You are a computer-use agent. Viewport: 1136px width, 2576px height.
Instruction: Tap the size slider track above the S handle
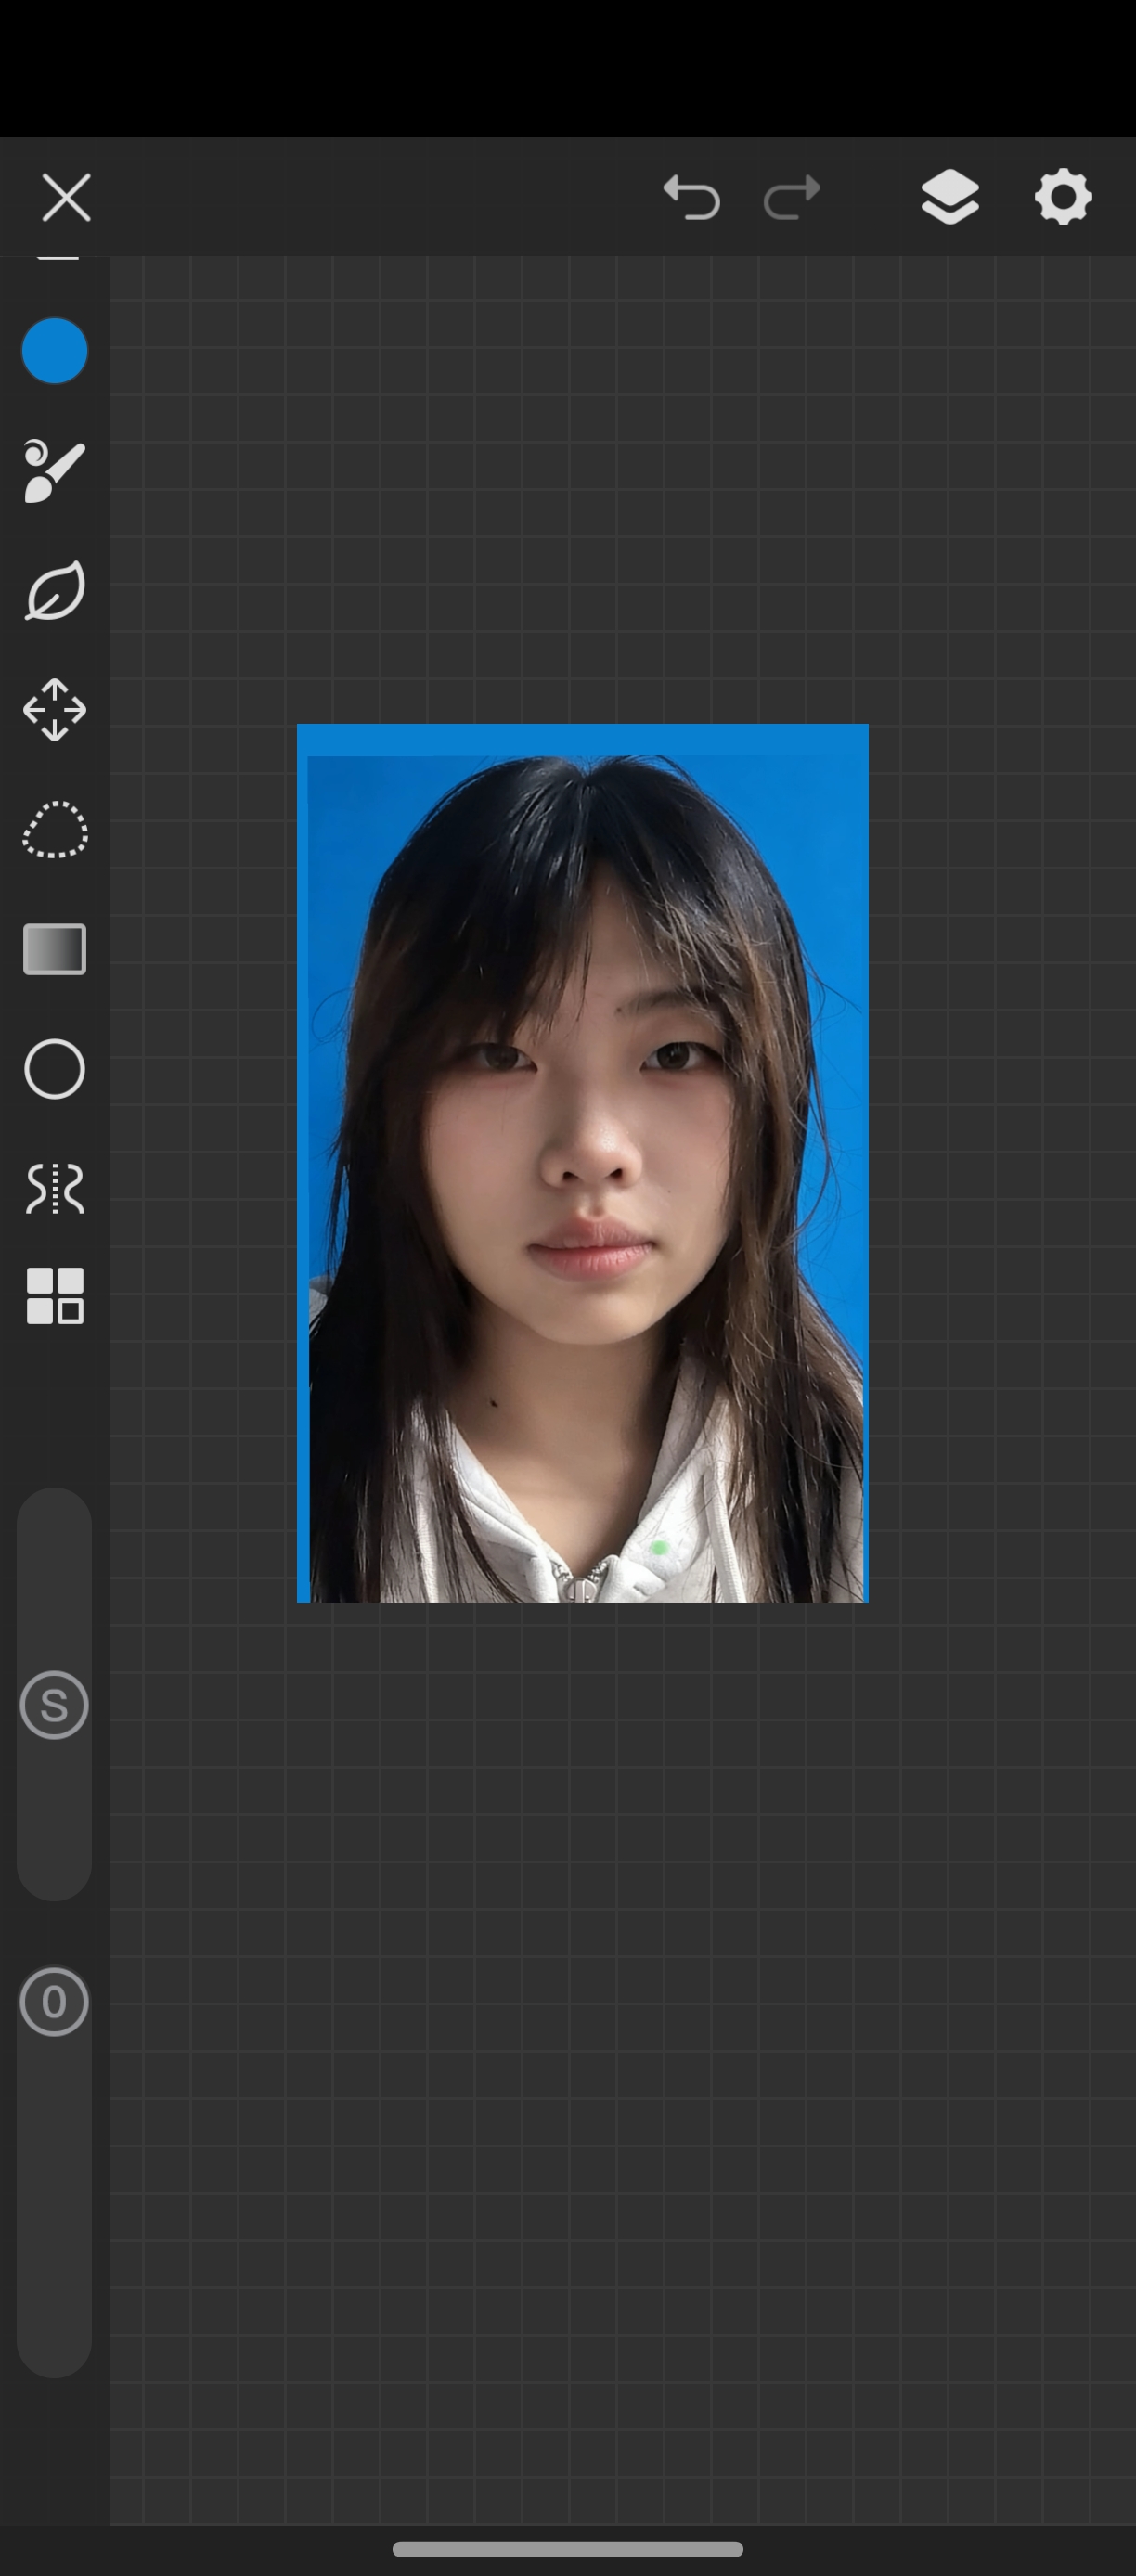pyautogui.click(x=54, y=1580)
